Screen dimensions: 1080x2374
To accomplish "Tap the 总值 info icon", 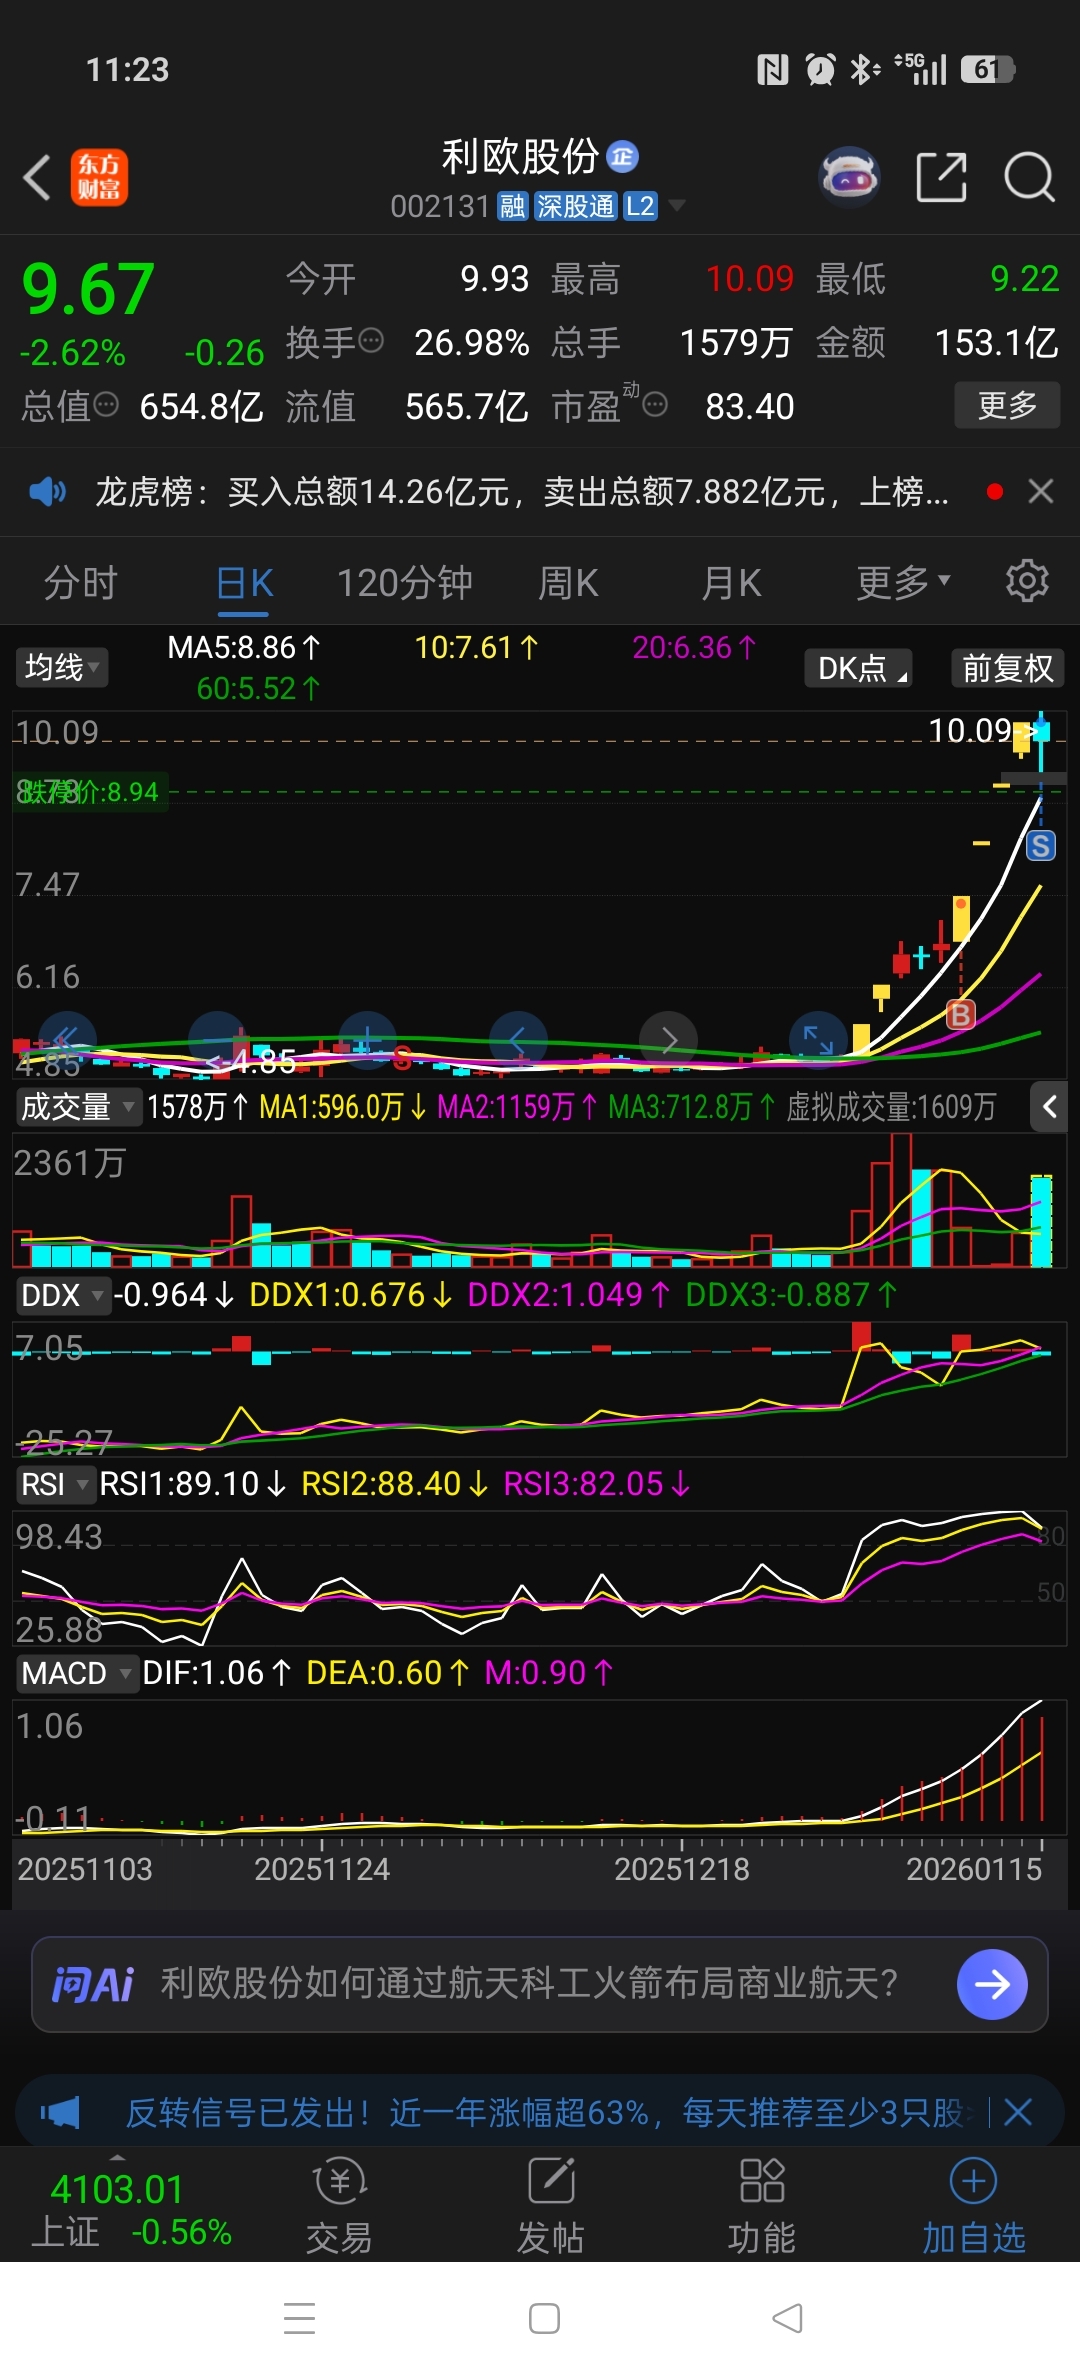I will [105, 404].
